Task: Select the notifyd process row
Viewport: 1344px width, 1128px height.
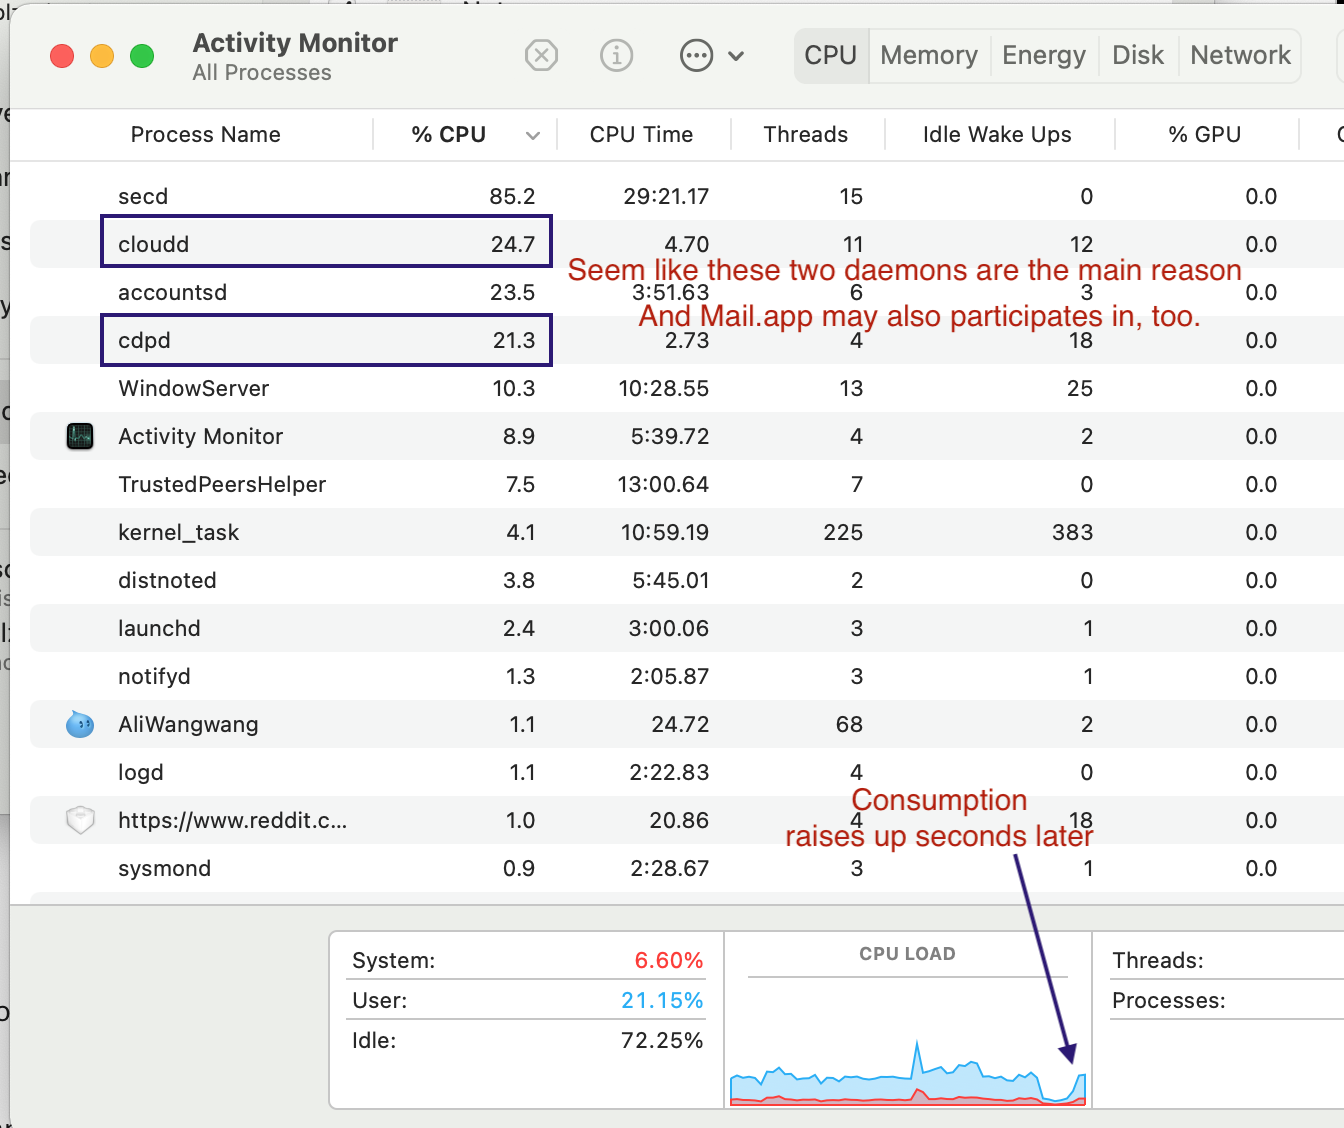Action: pos(687,676)
